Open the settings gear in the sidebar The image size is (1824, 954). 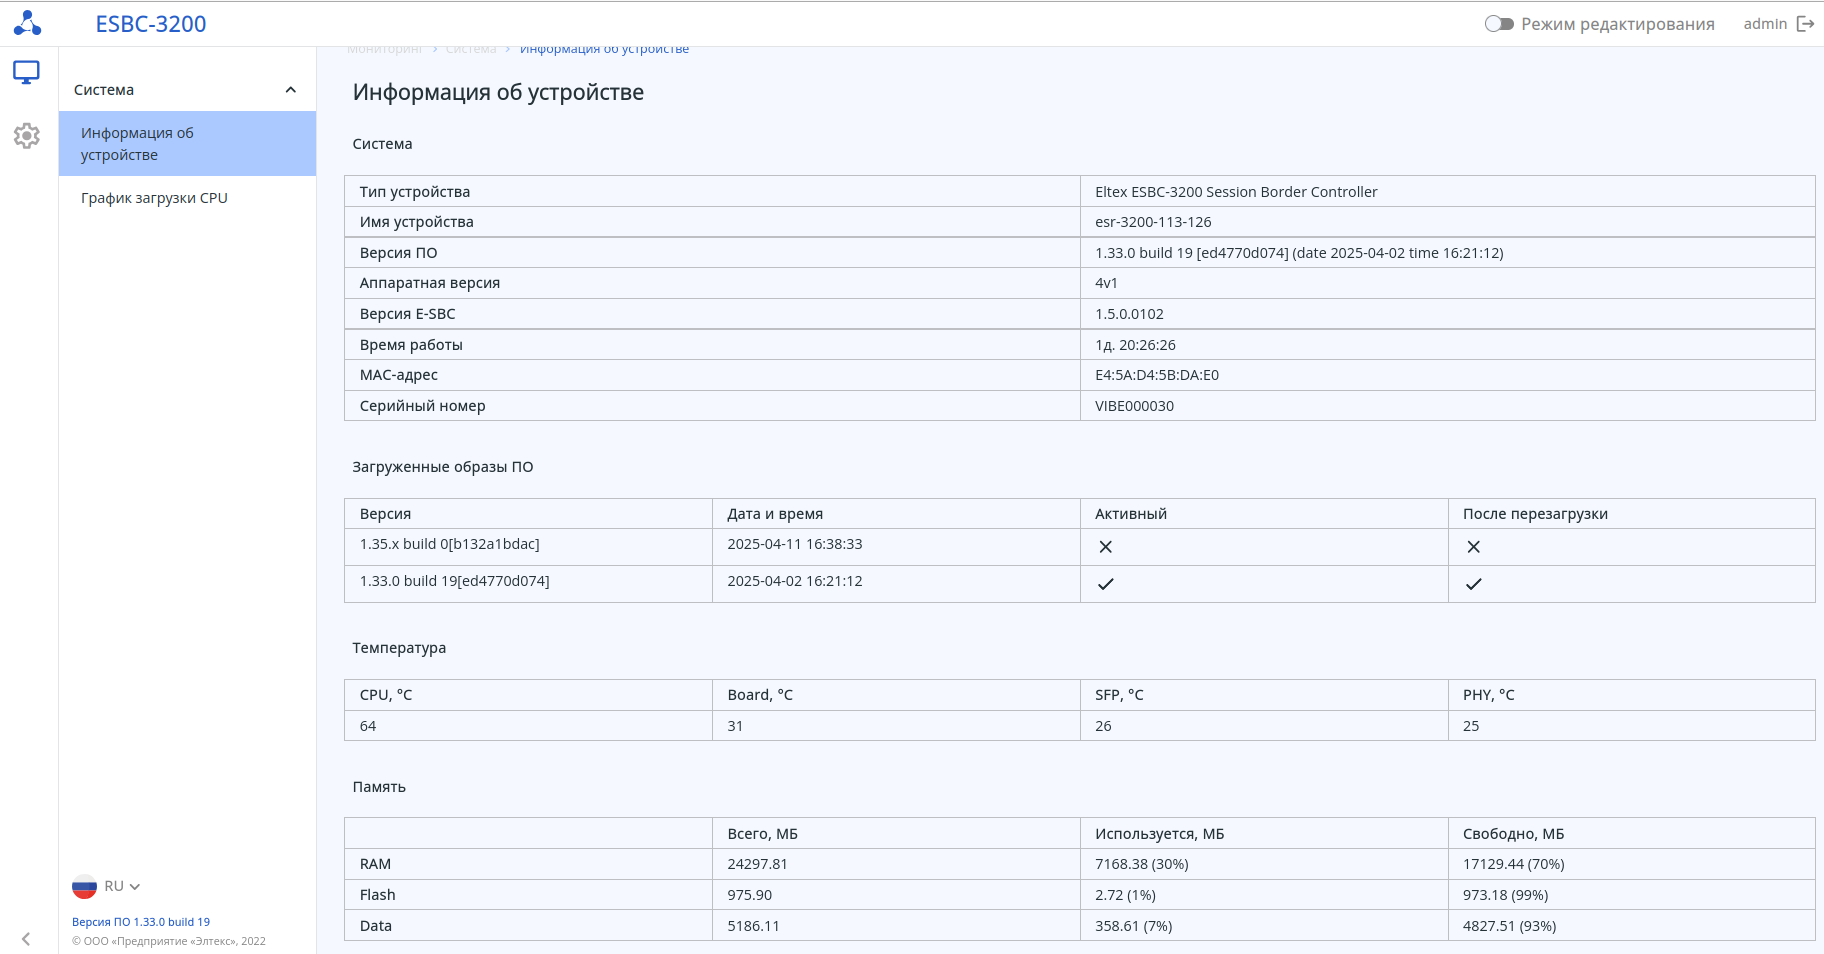click(x=27, y=135)
